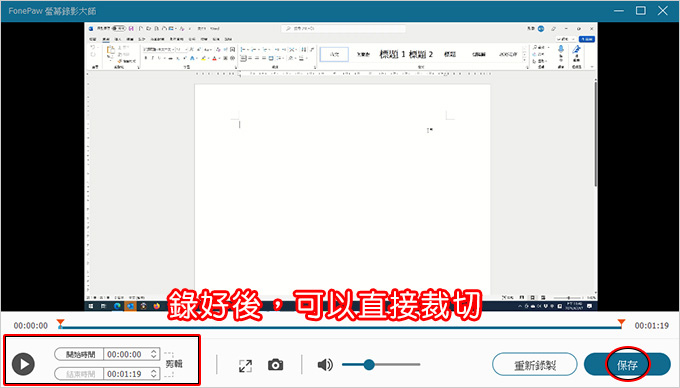Click the recorded video preview area
Image resolution: width=680 pixels, height=388 pixels.
coord(340,166)
